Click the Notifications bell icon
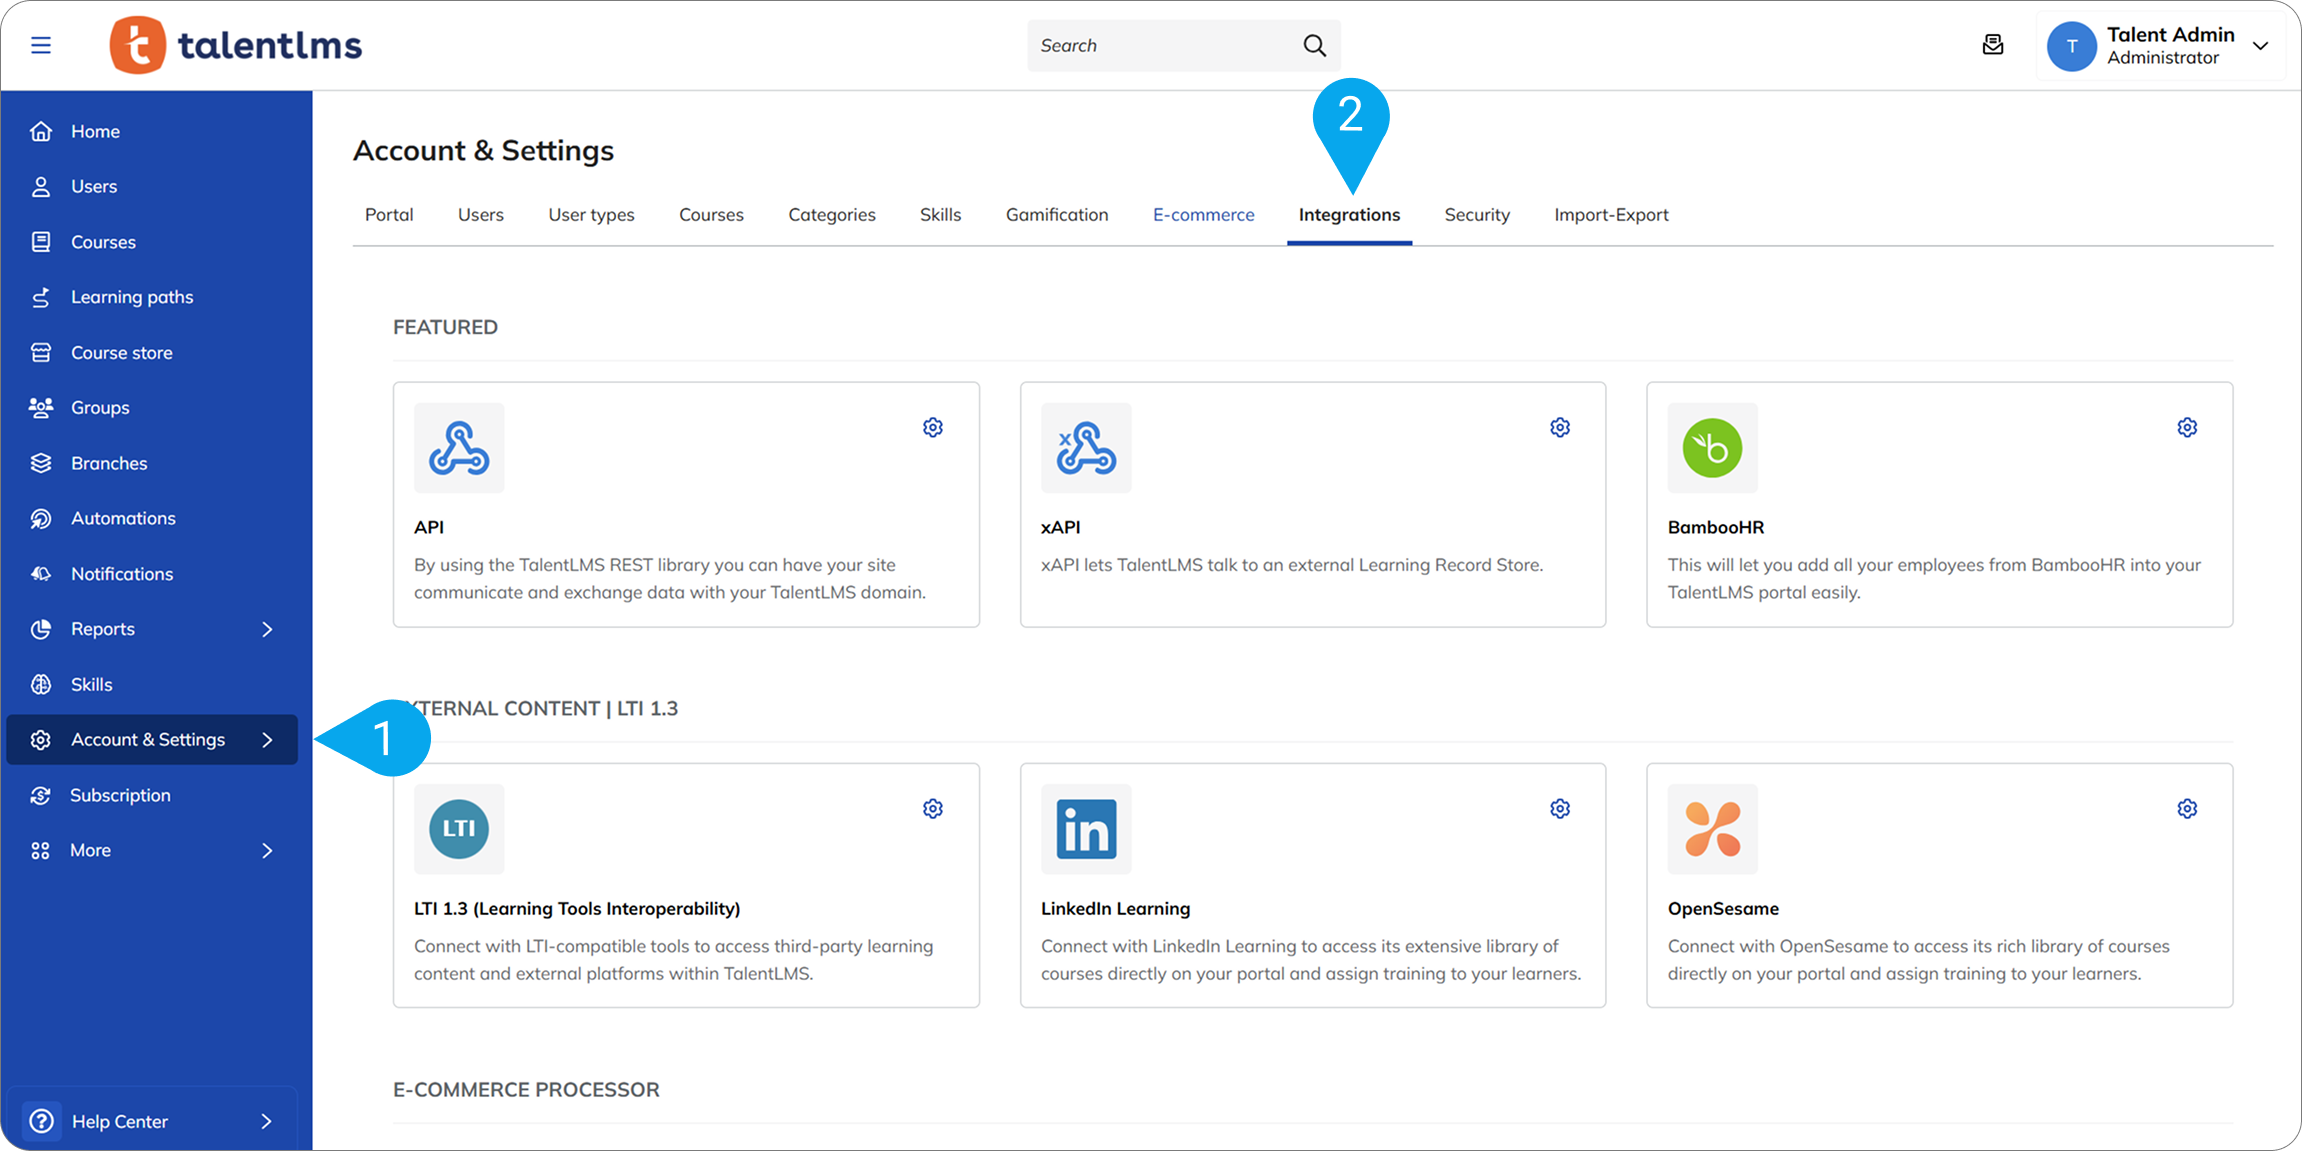 tap(41, 573)
